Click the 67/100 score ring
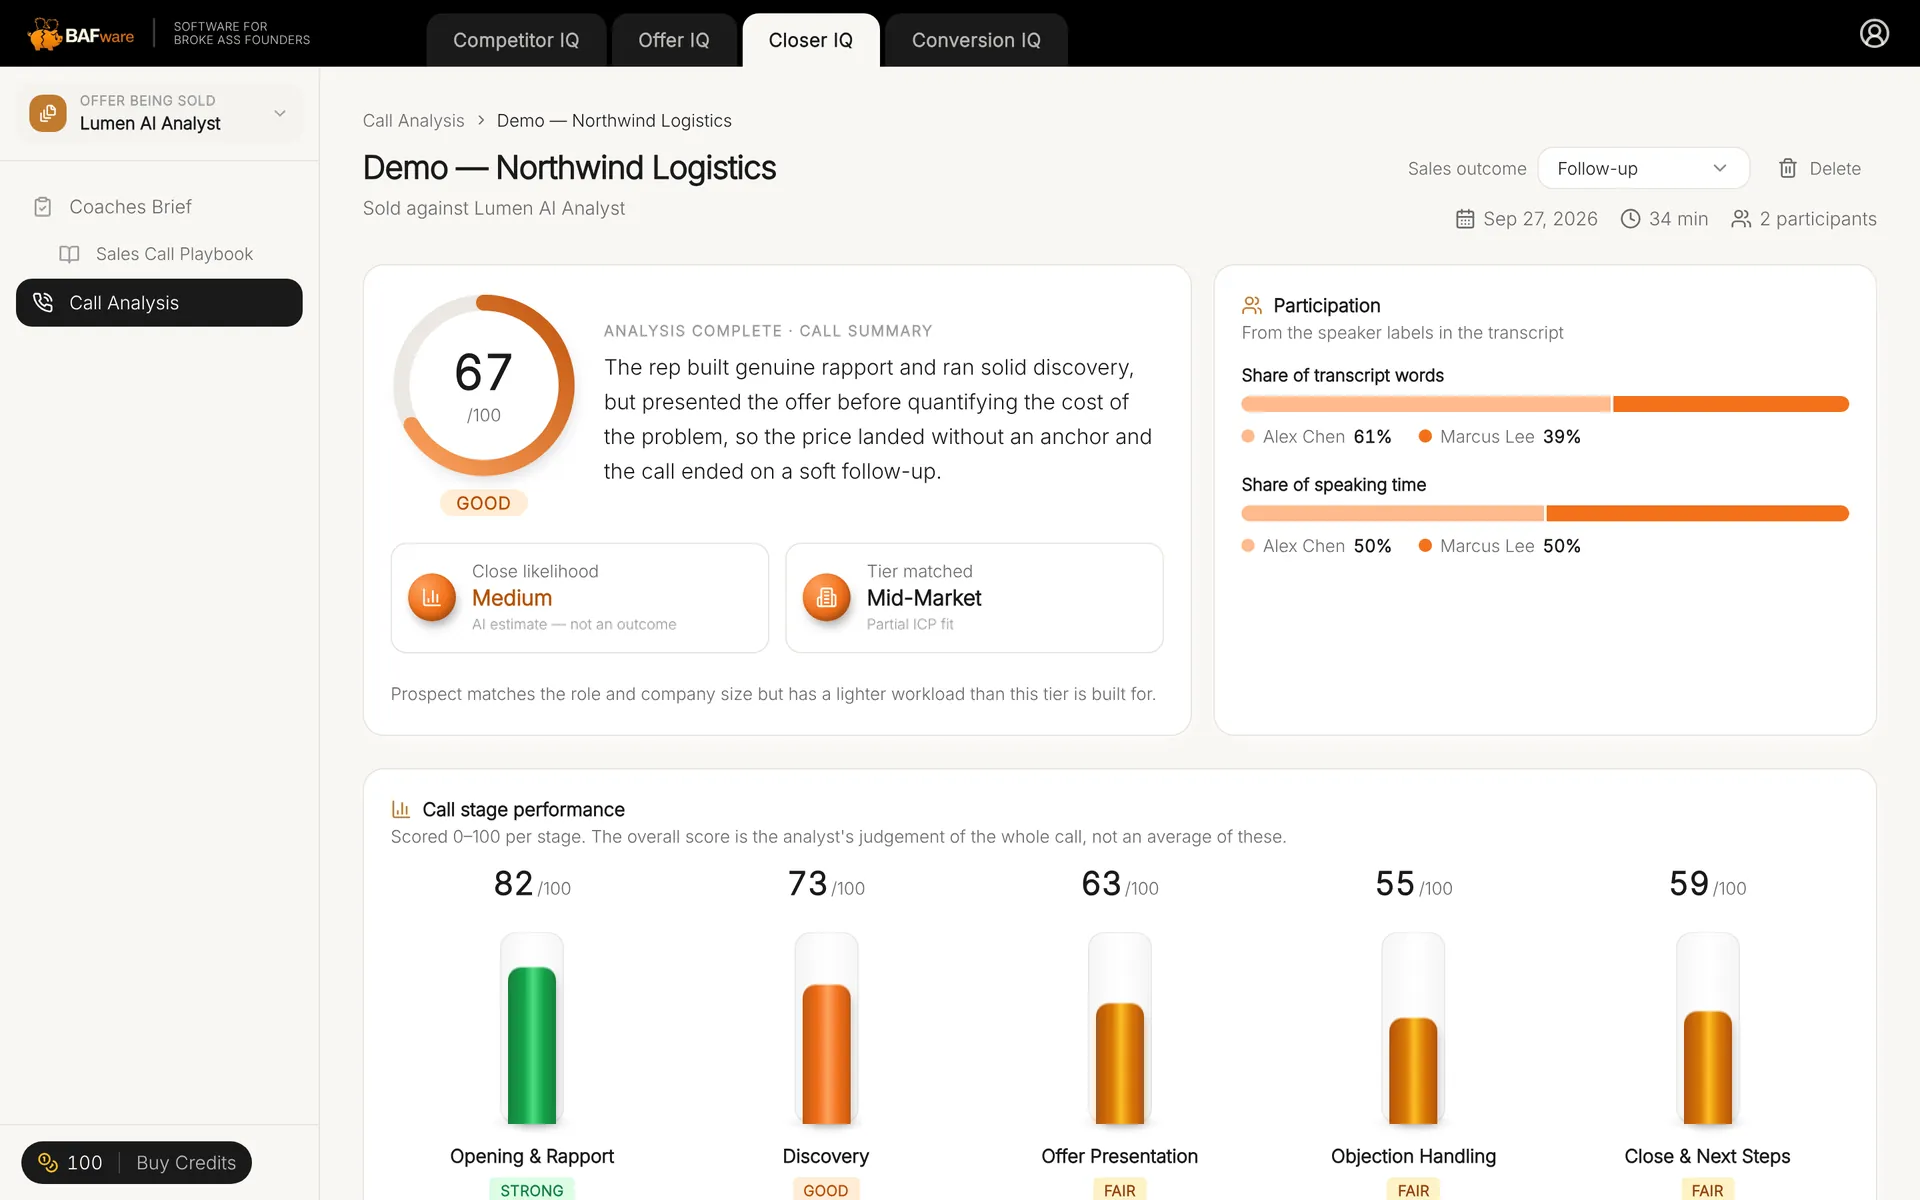1920x1200 pixels. click(x=484, y=385)
